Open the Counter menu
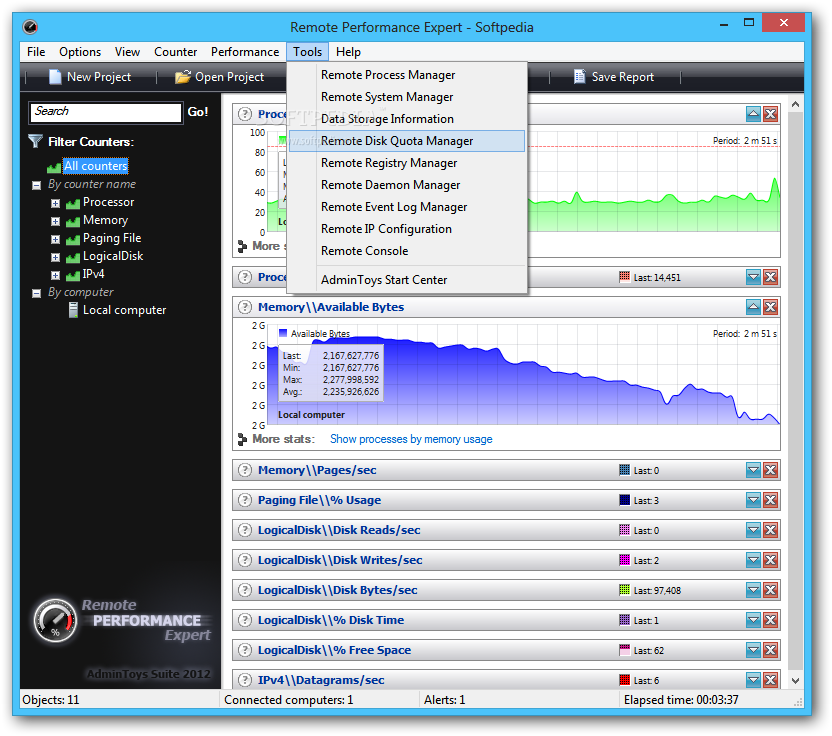This screenshot has height=736, width=832. click(176, 52)
